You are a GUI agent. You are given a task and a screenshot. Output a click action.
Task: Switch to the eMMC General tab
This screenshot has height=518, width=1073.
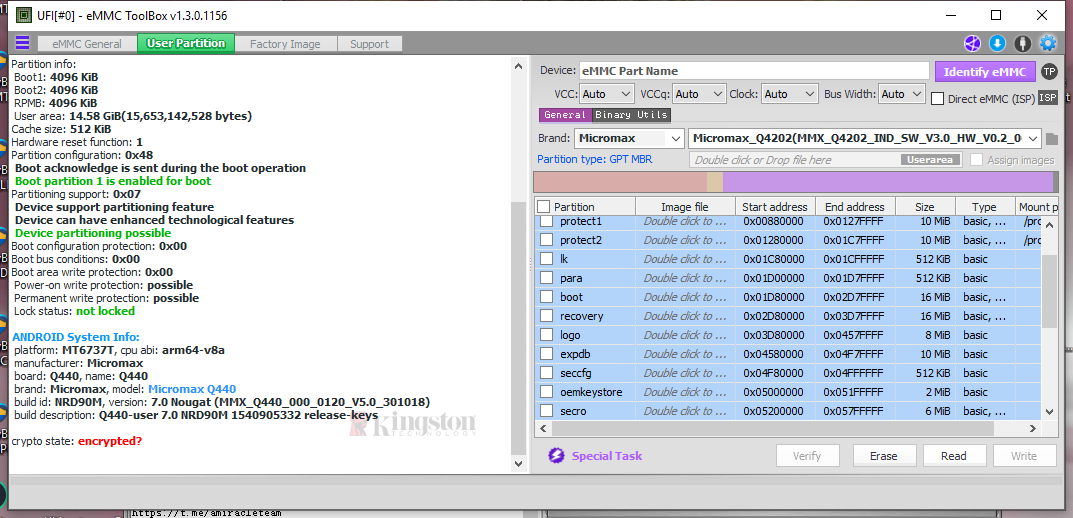coord(87,44)
